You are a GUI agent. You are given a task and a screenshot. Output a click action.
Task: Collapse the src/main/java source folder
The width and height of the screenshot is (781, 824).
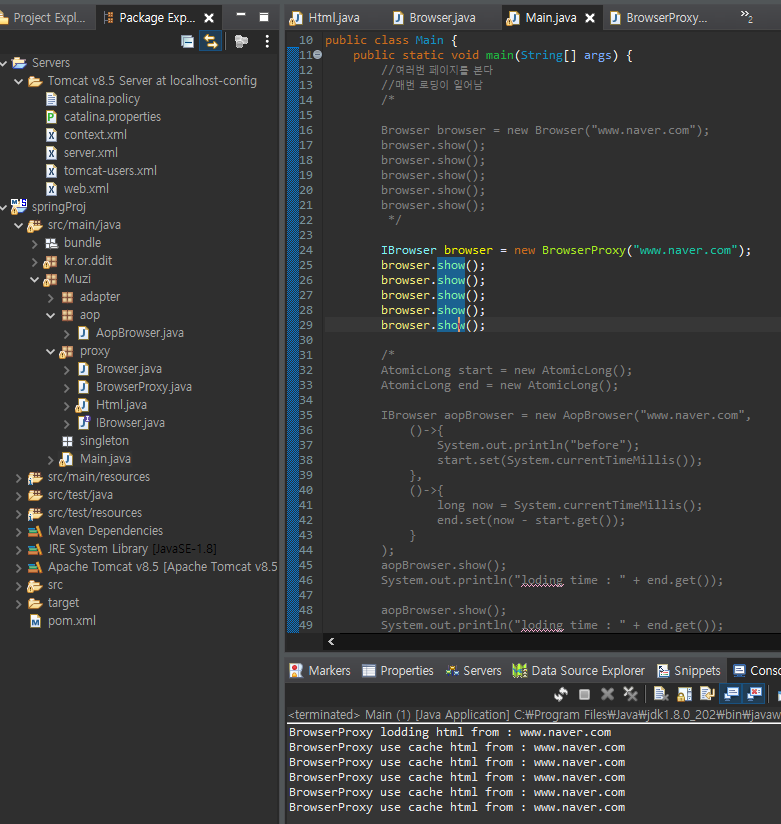tap(18, 225)
